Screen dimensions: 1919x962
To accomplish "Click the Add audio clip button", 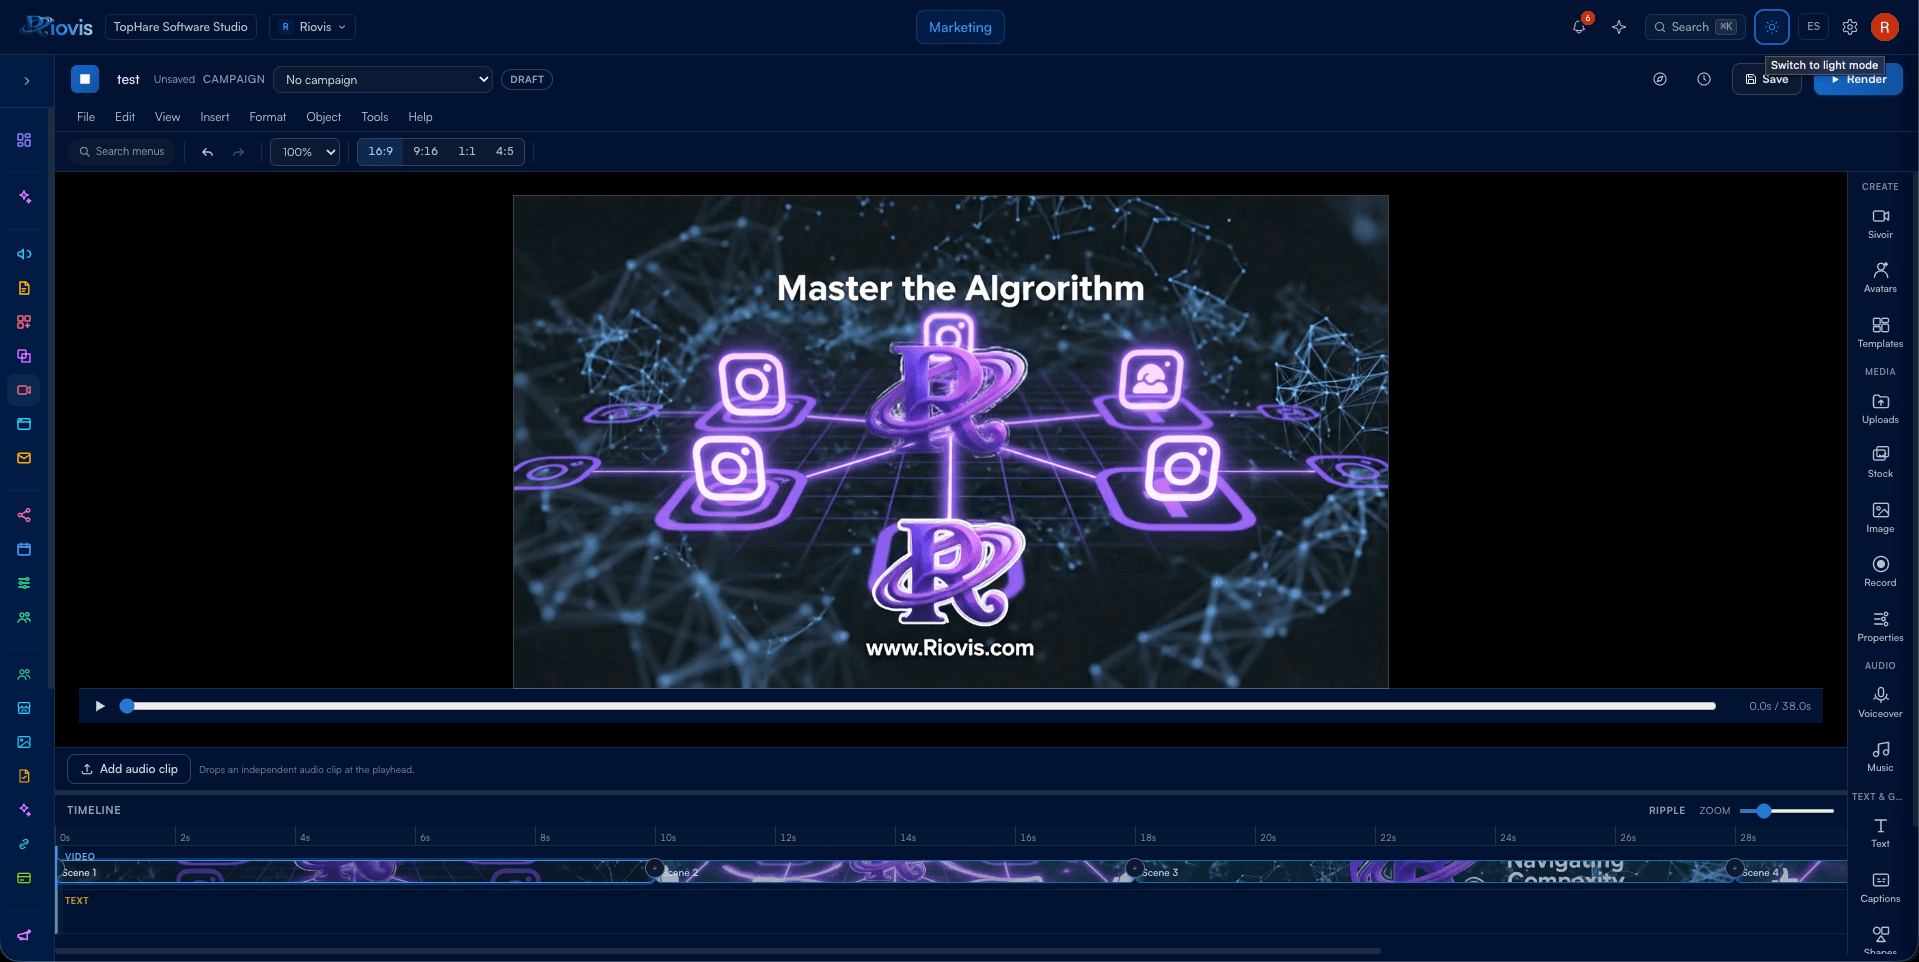I will 129,769.
